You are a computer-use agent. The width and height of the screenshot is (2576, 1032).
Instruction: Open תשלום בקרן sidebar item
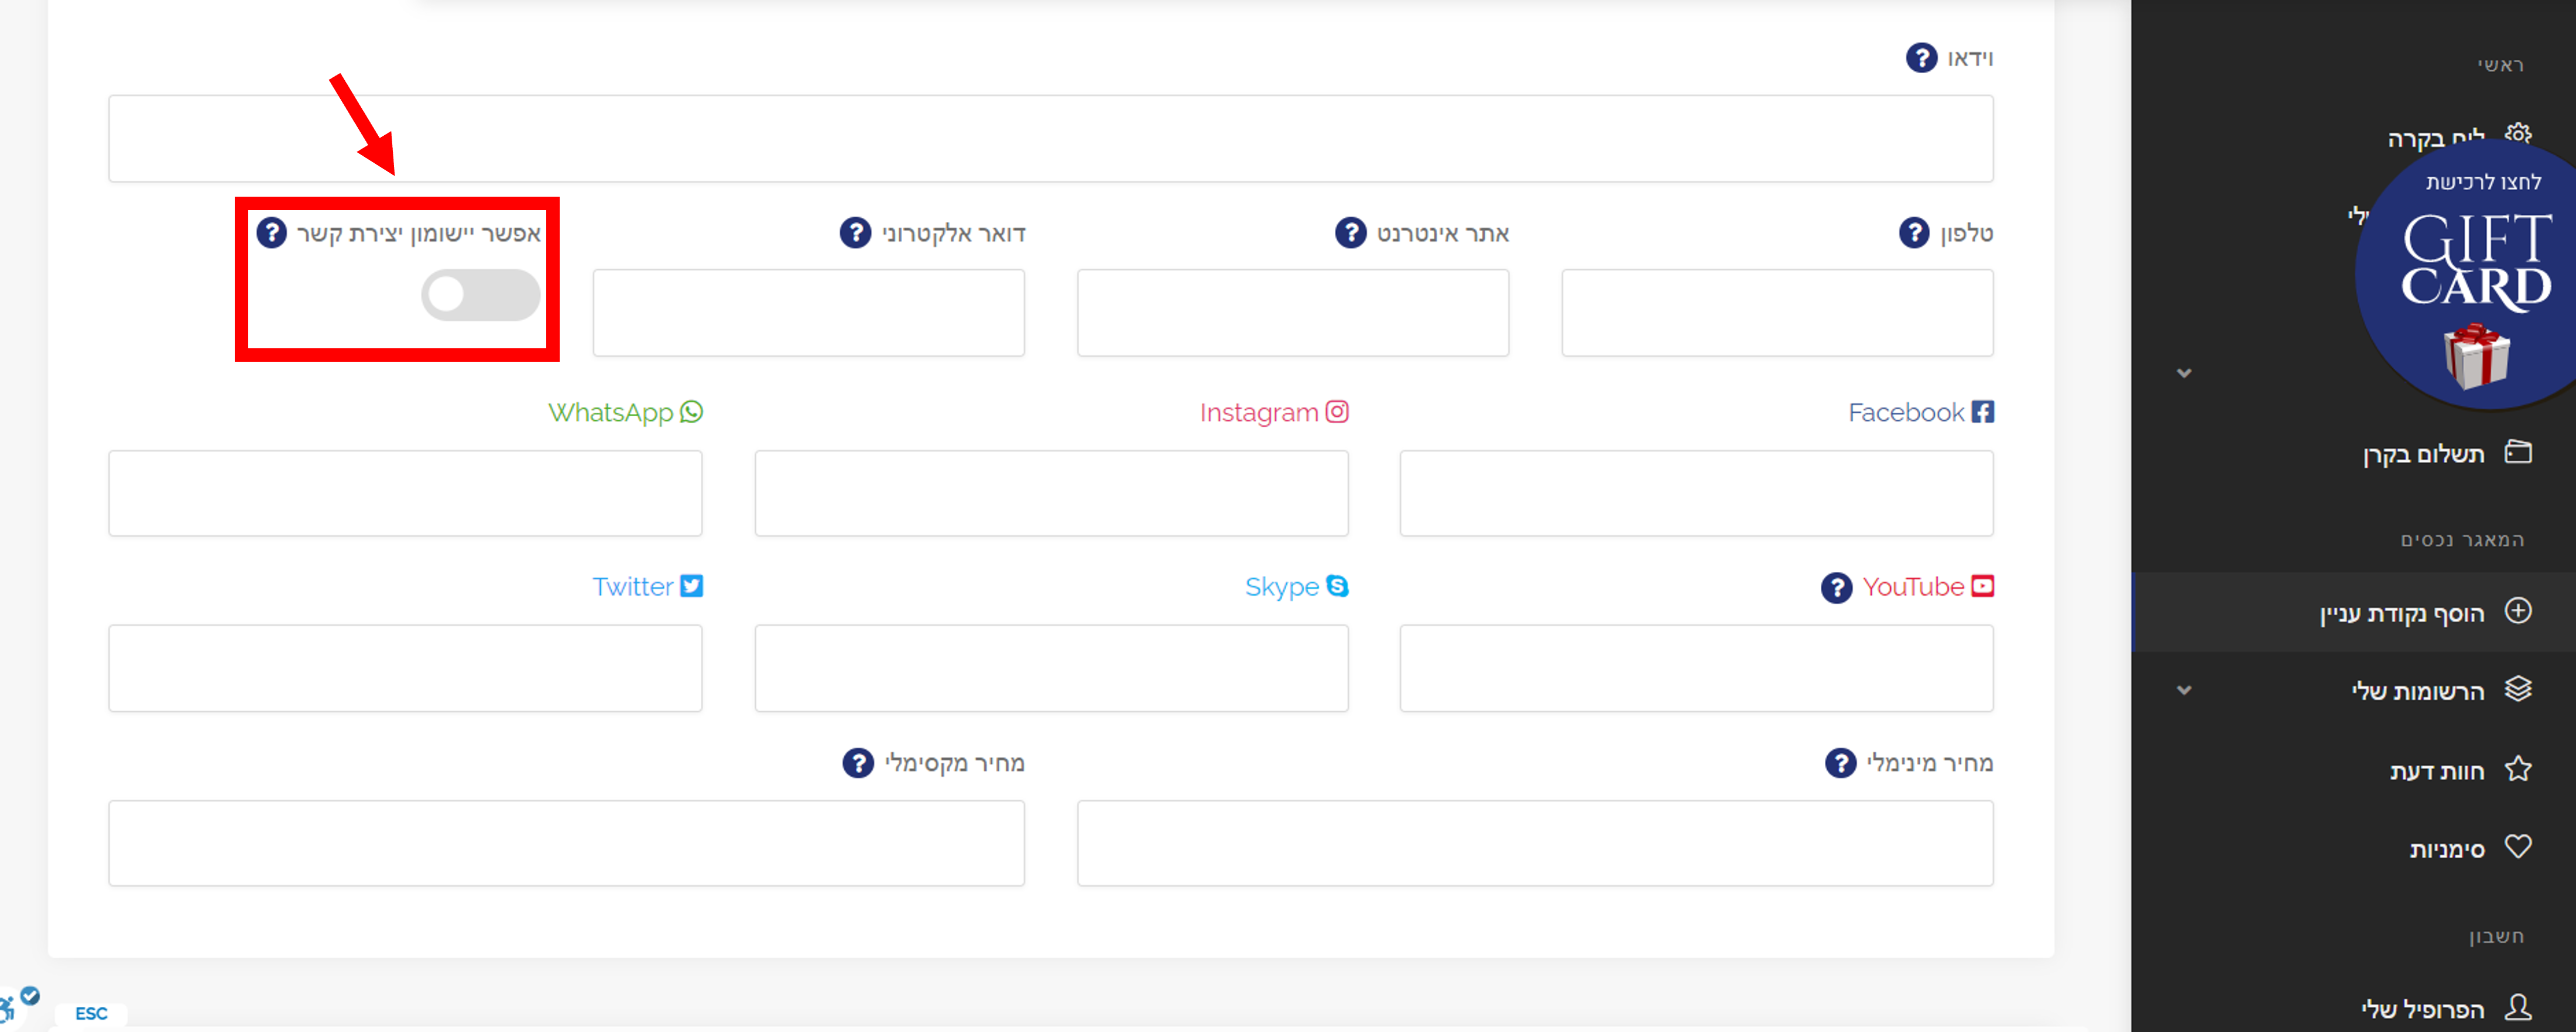tap(2423, 455)
